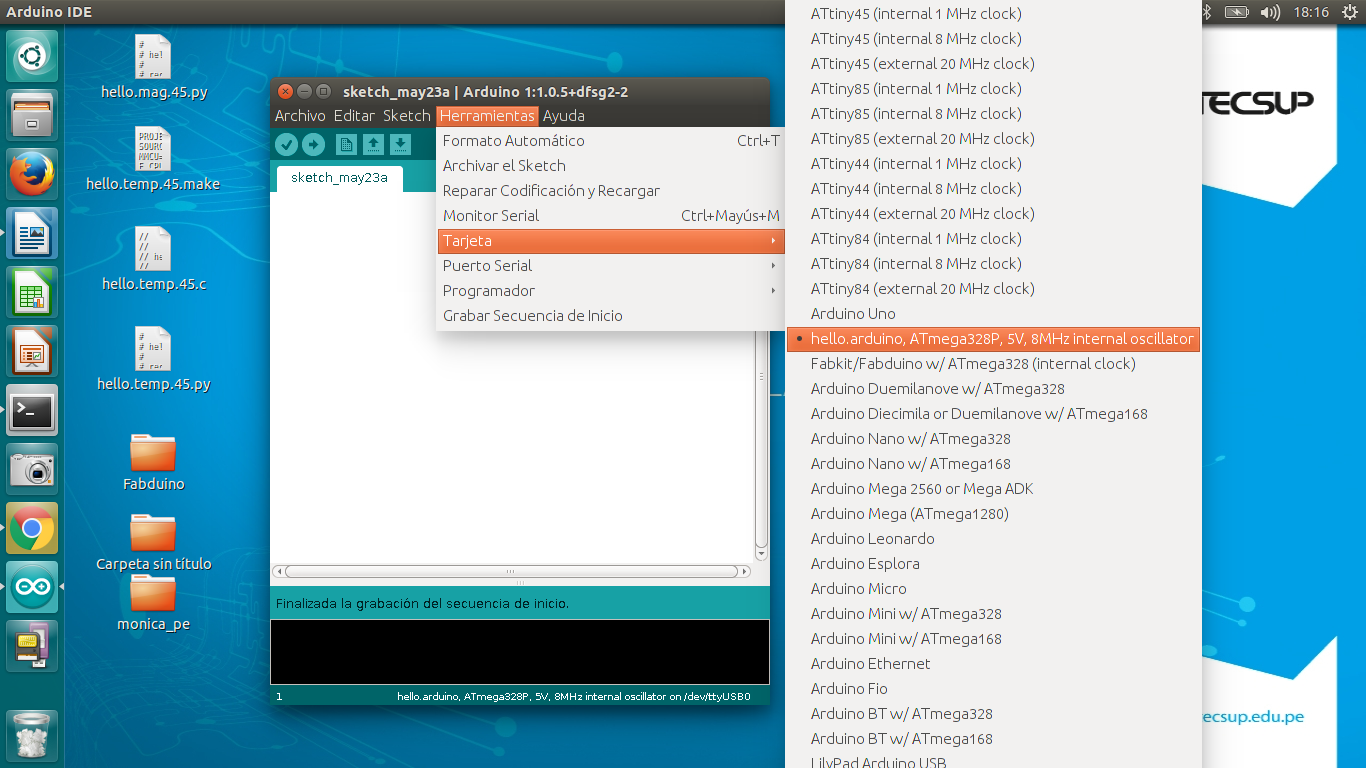Launch Google Chrome from the dock
Viewport: 1366px width, 768px height.
[32, 528]
